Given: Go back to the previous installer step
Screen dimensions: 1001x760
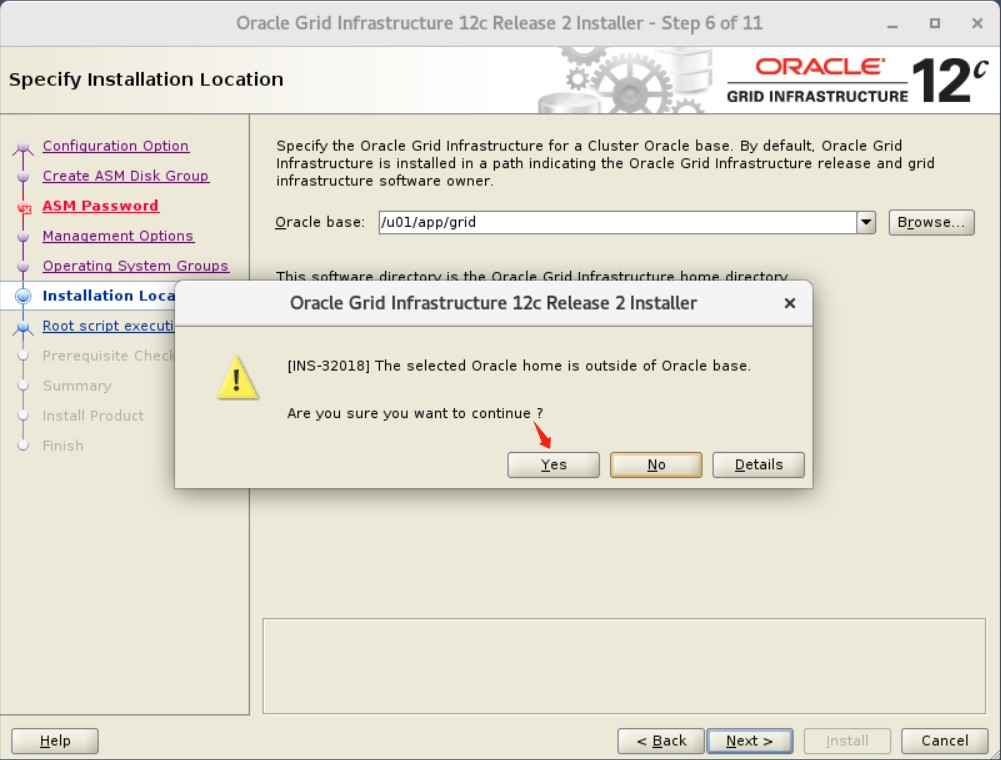Looking at the screenshot, I should pyautogui.click(x=661, y=740).
